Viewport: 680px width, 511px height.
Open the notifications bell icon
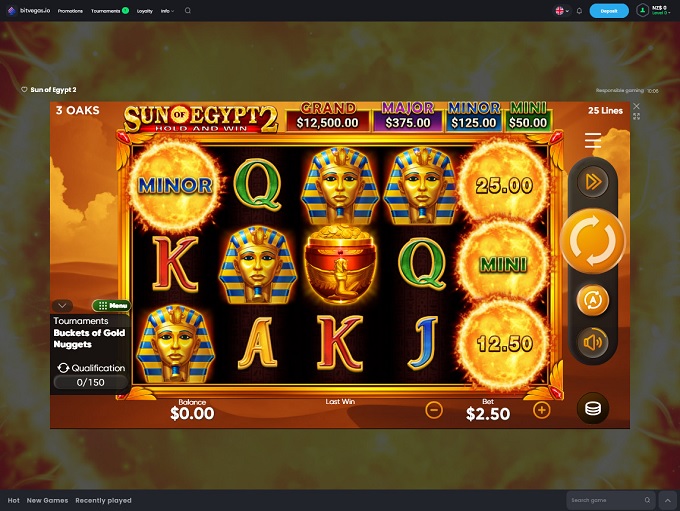click(579, 11)
